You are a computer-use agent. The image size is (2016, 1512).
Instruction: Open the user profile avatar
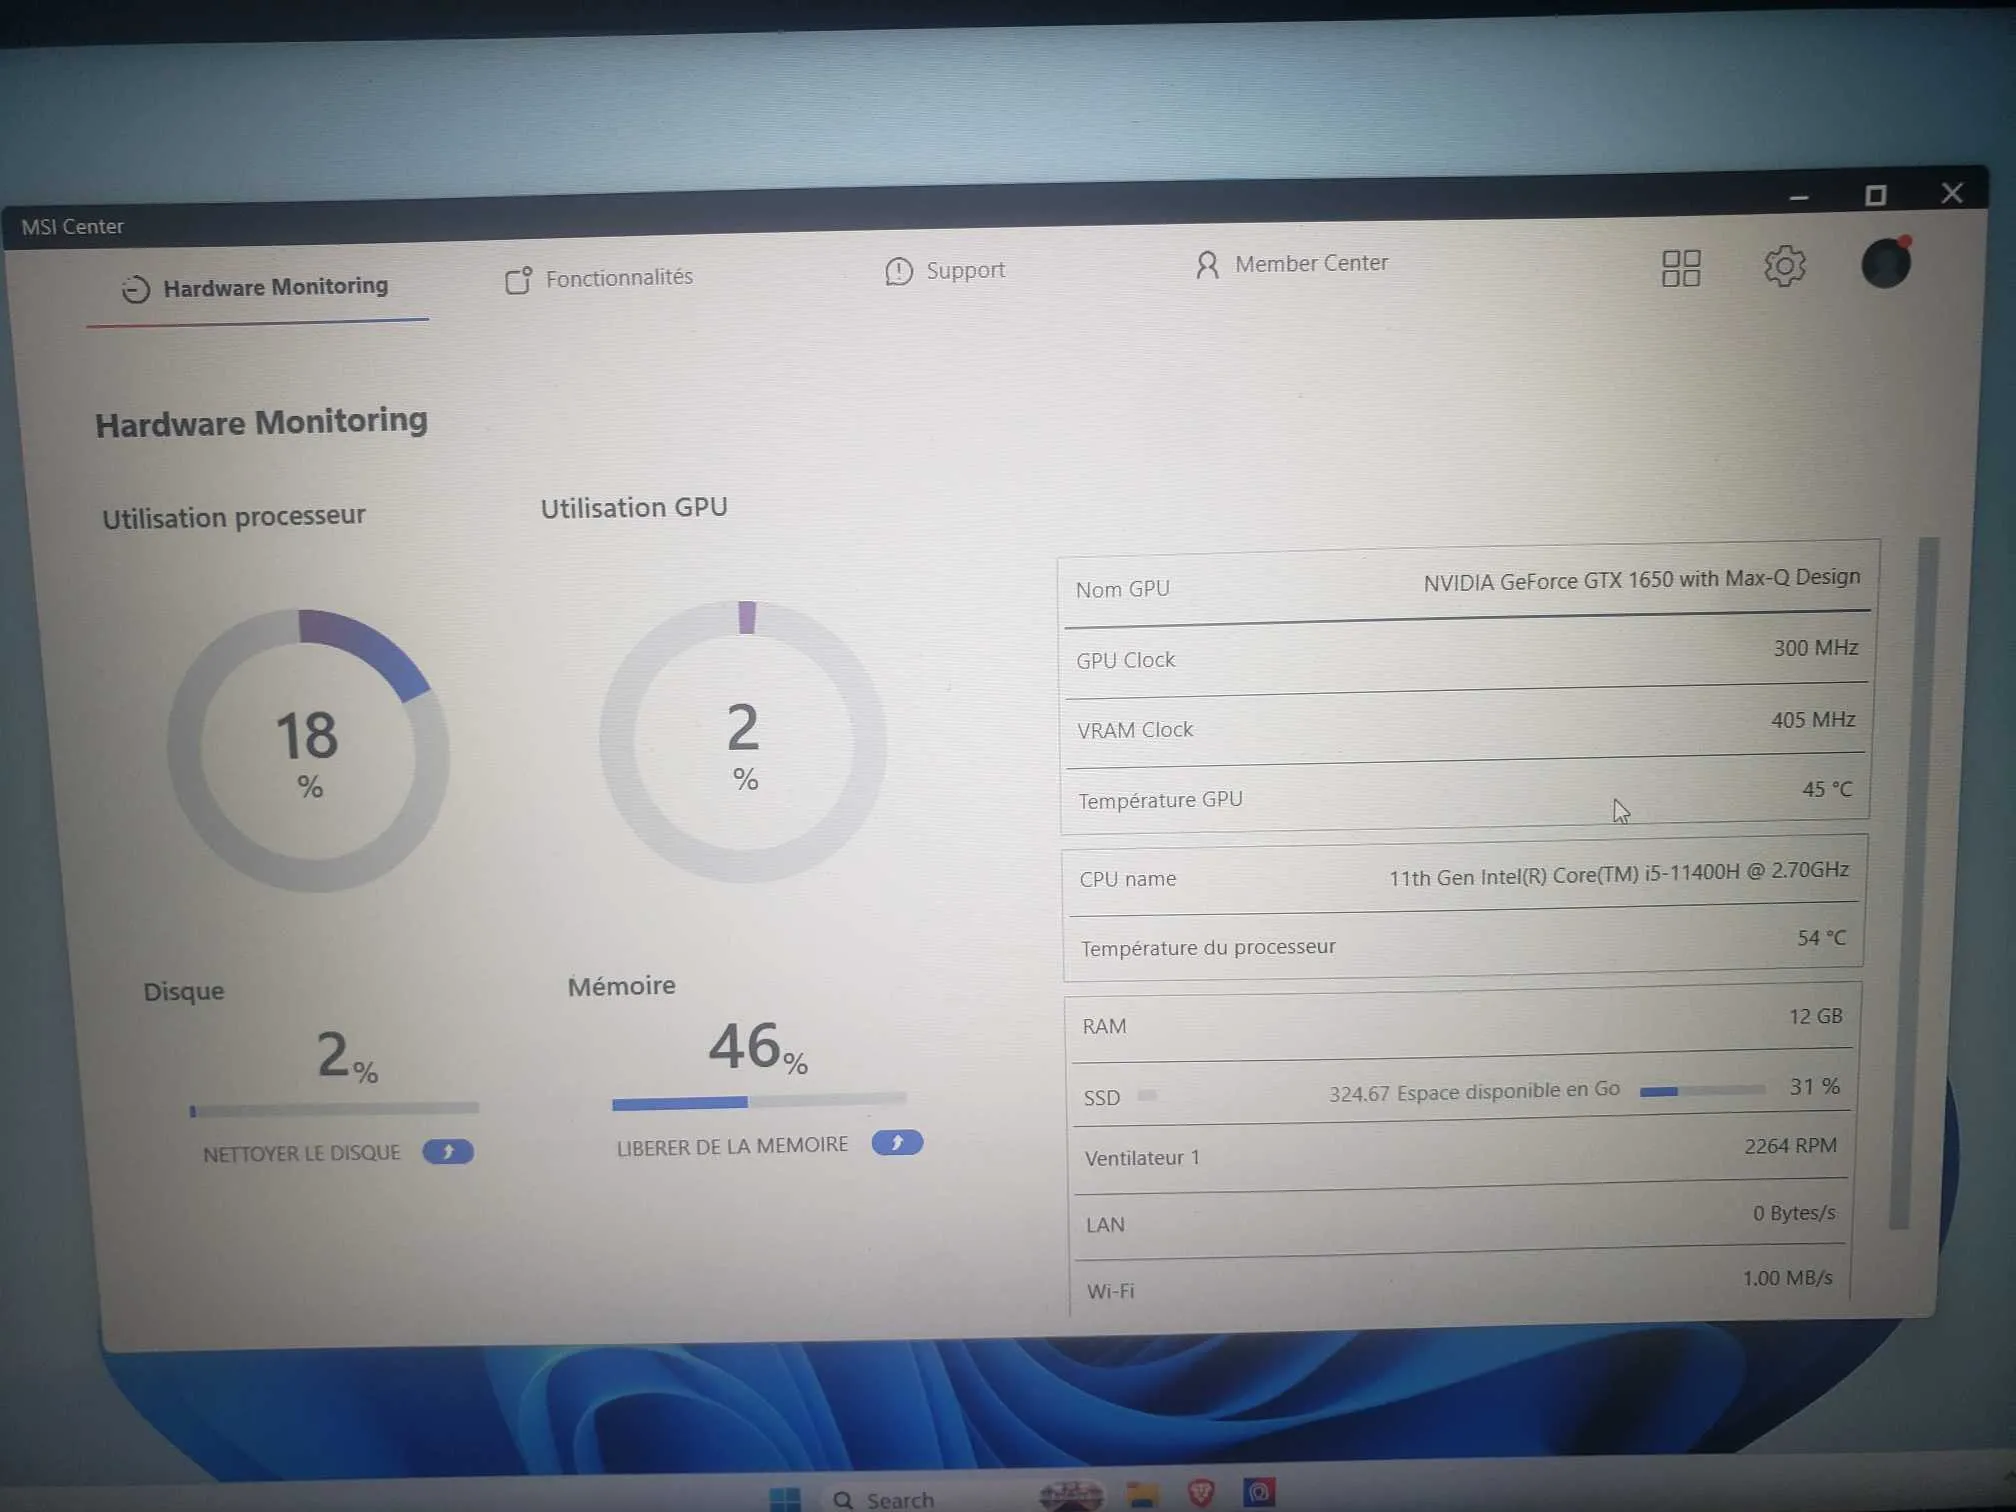click(1886, 263)
